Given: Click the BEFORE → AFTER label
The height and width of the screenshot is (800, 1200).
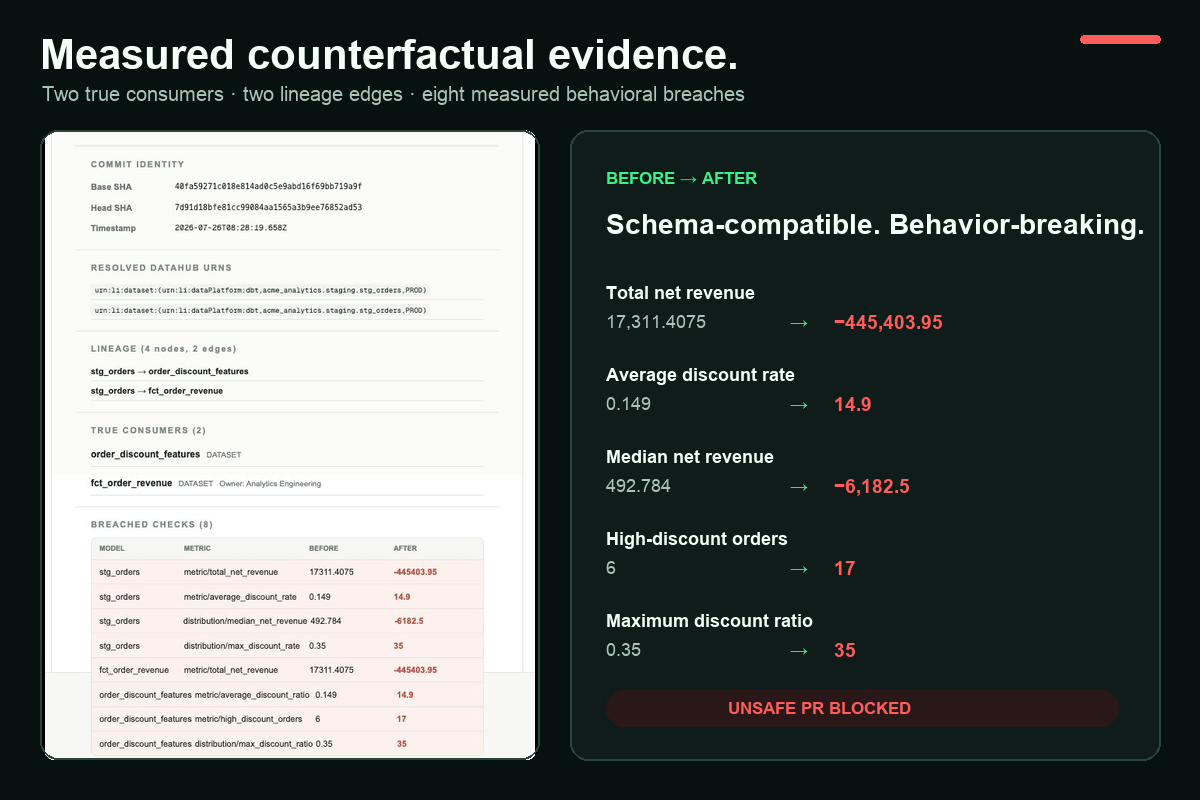Looking at the screenshot, I should click(x=681, y=179).
